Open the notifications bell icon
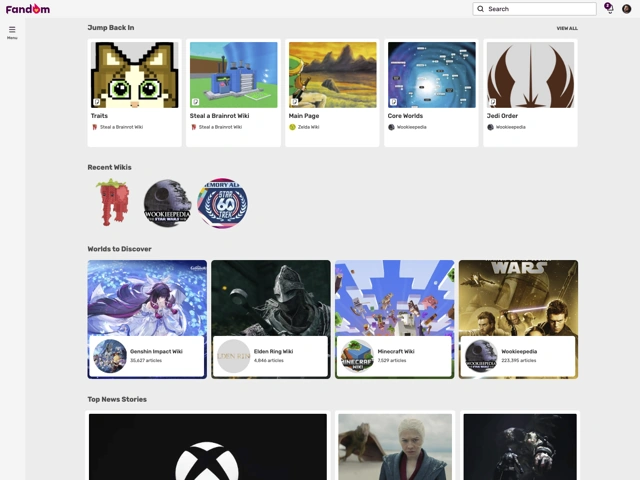 point(609,8)
